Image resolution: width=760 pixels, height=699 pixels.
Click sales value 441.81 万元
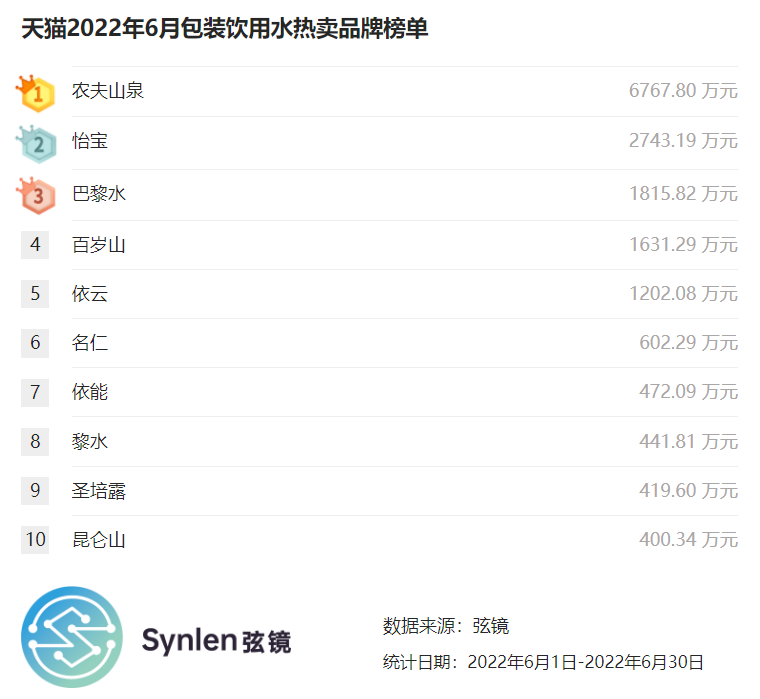click(688, 442)
